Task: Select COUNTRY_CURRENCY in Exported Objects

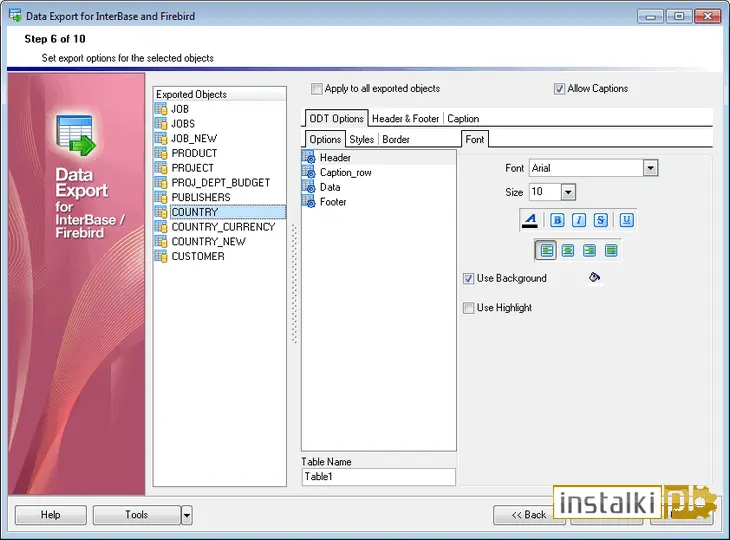Action: 223,227
